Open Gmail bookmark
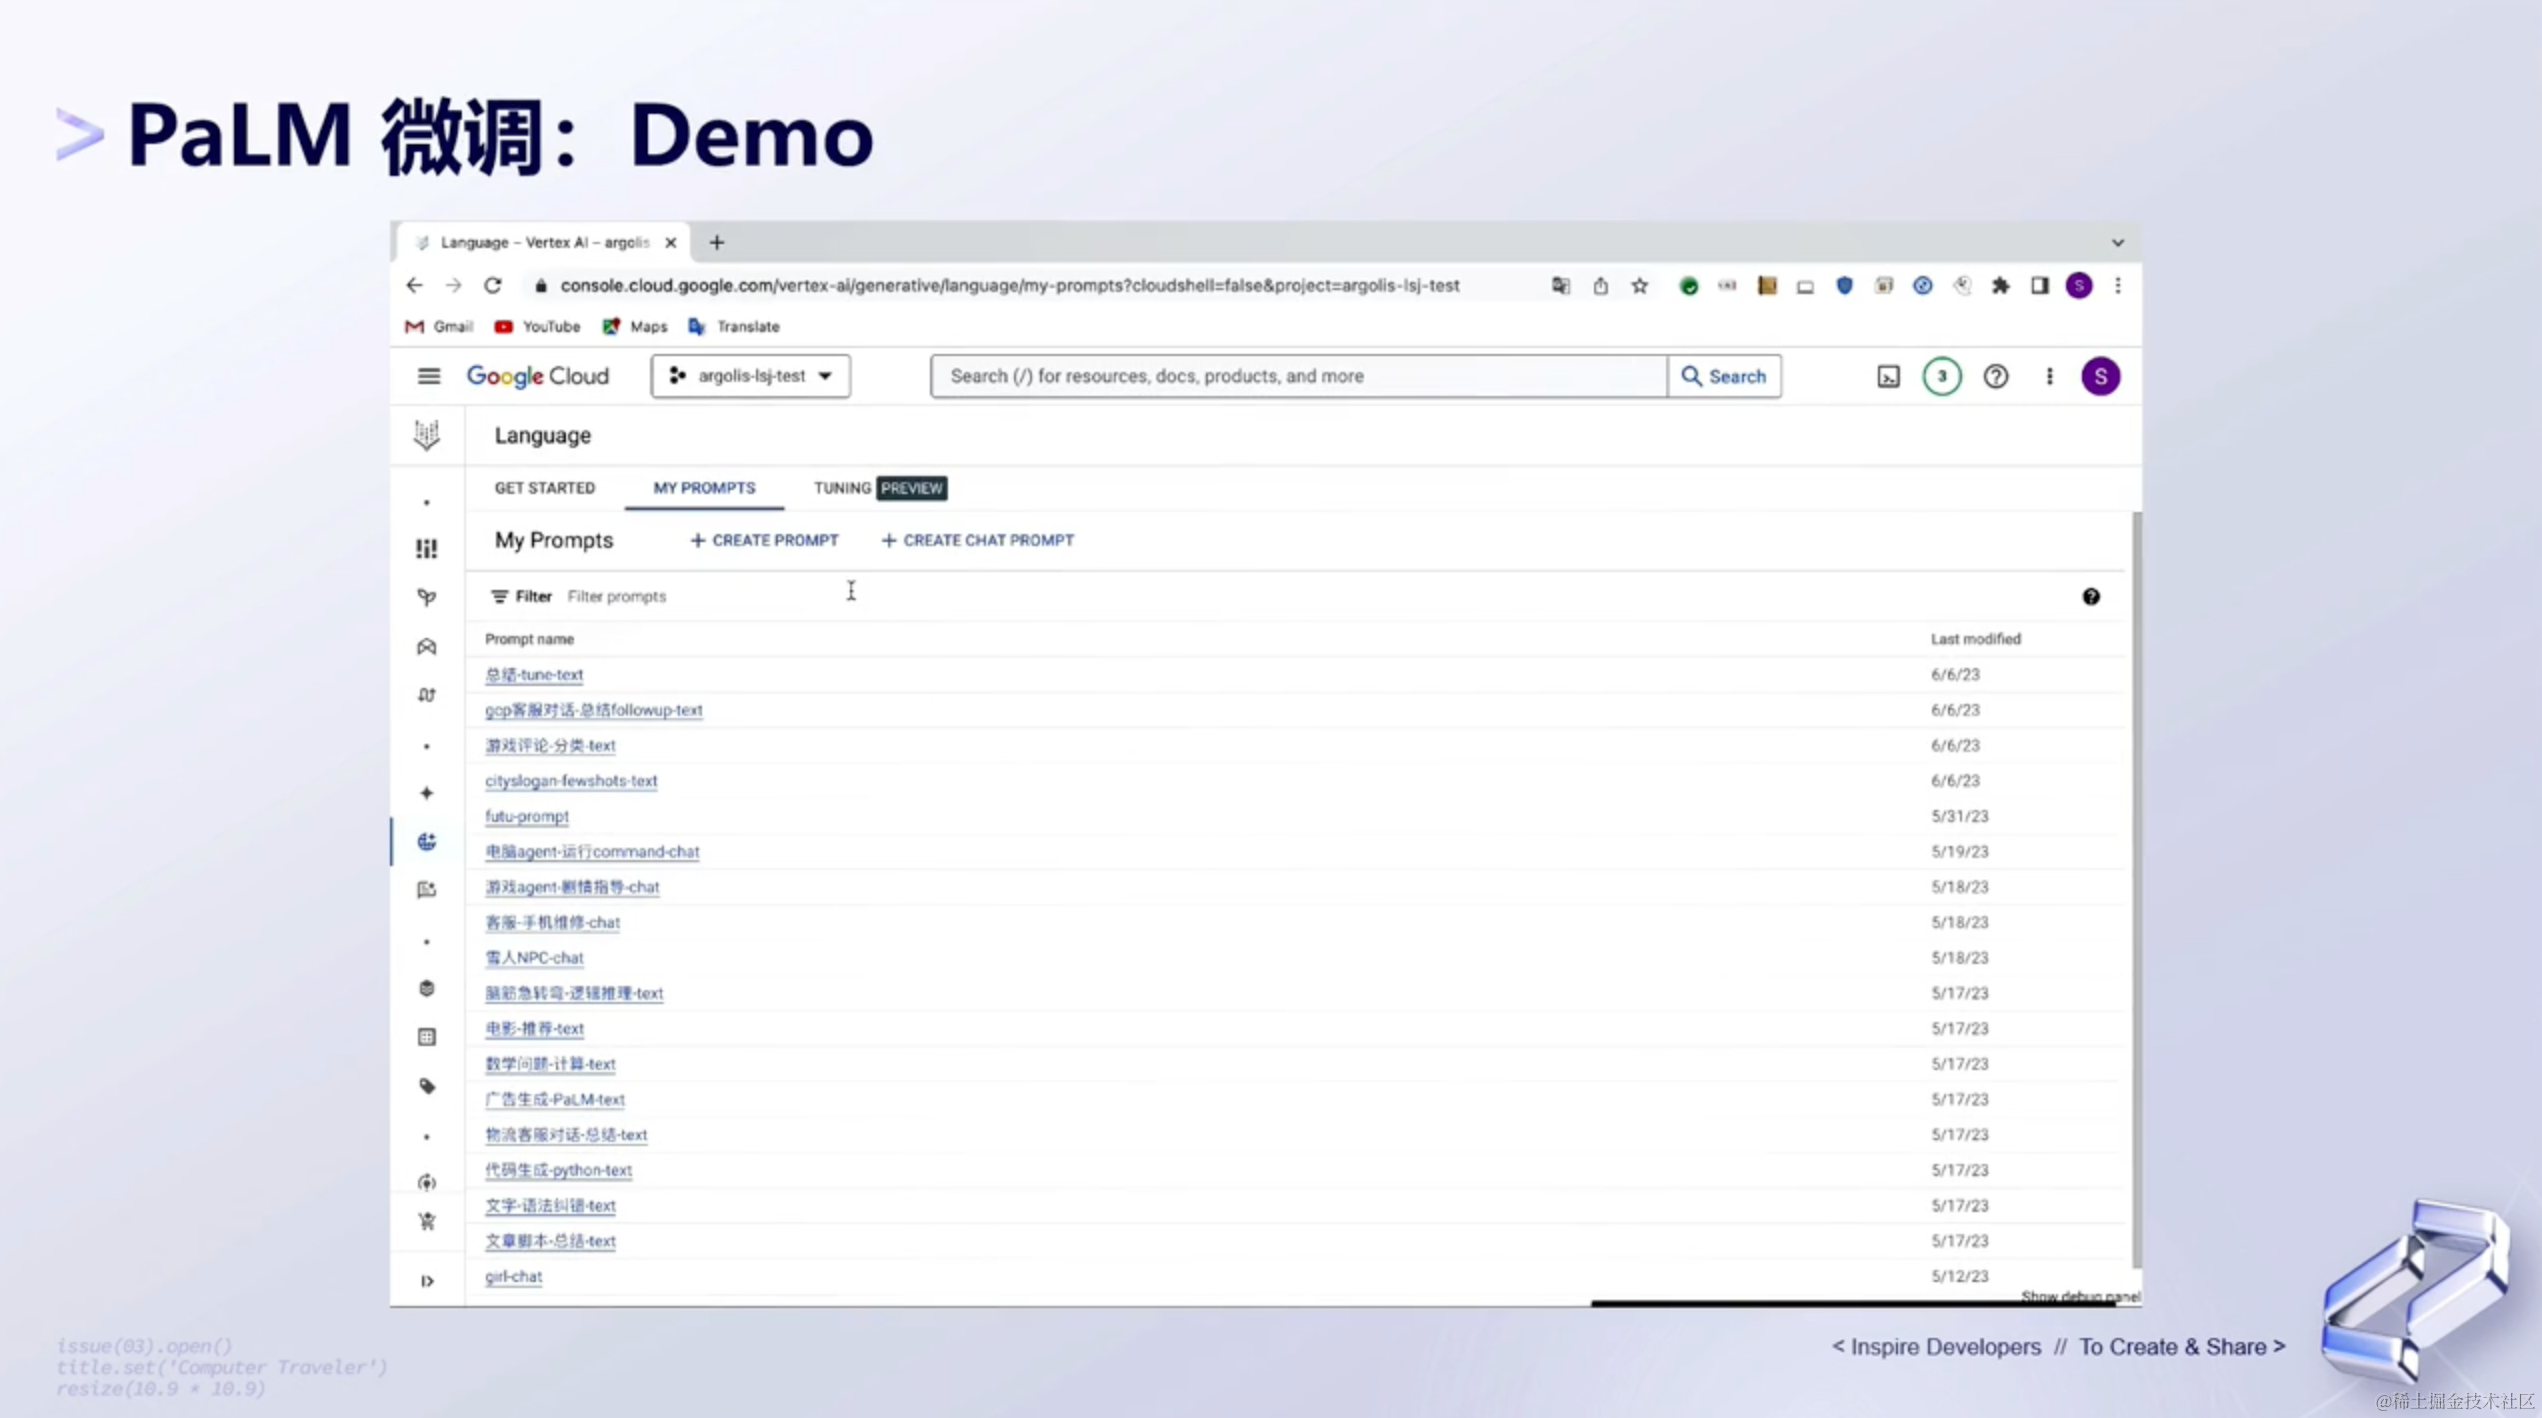Screen dimensions: 2542x1418 (x=439, y=327)
